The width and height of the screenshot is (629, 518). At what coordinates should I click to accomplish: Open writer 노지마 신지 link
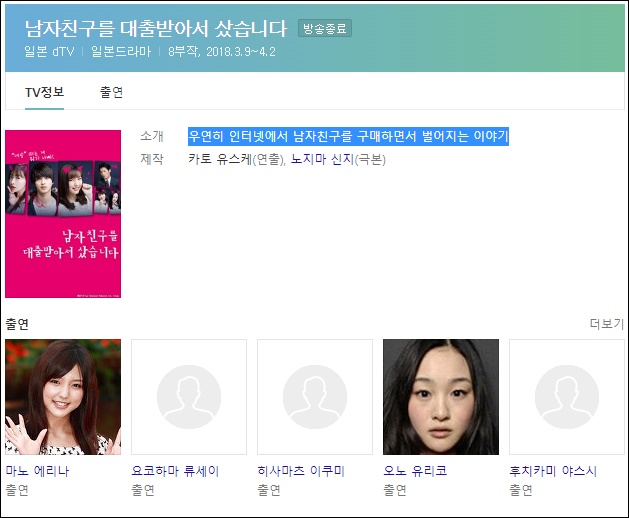[323, 159]
